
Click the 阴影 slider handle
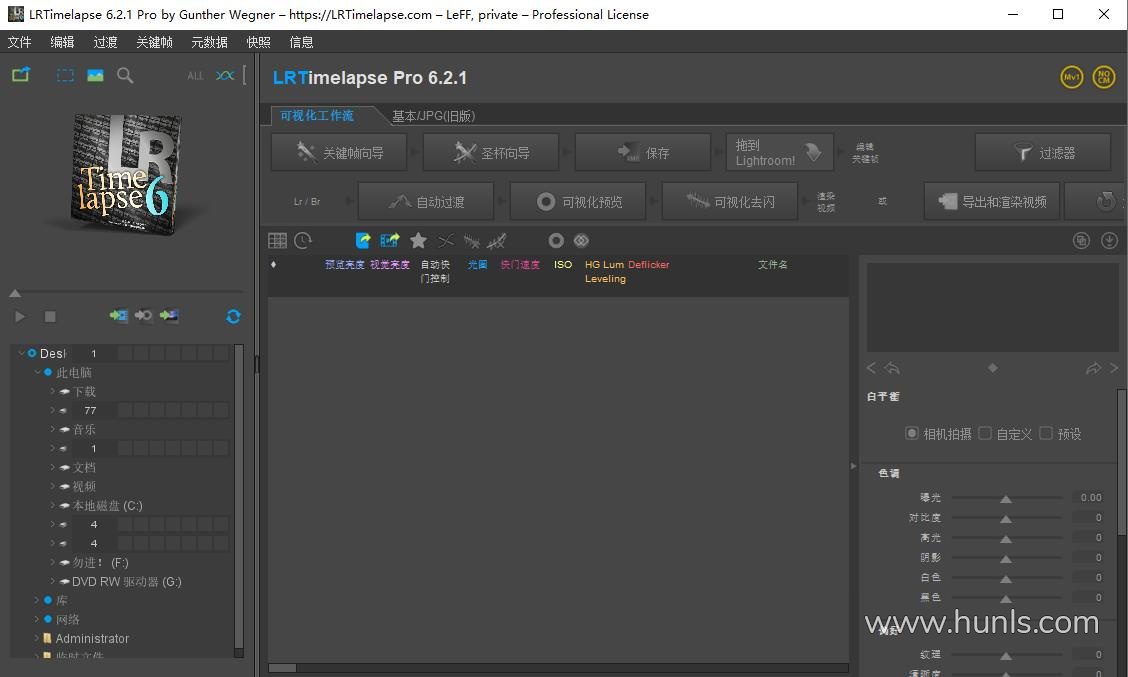(x=1006, y=558)
